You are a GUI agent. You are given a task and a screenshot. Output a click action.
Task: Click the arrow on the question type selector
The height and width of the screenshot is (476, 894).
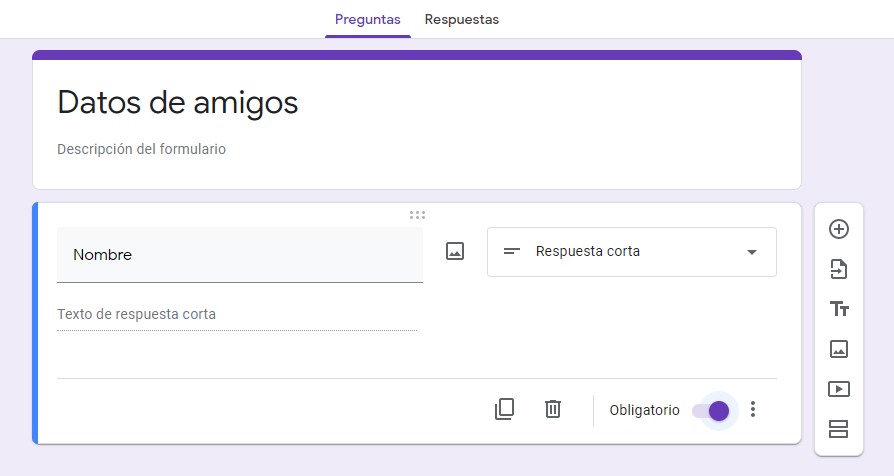752,252
